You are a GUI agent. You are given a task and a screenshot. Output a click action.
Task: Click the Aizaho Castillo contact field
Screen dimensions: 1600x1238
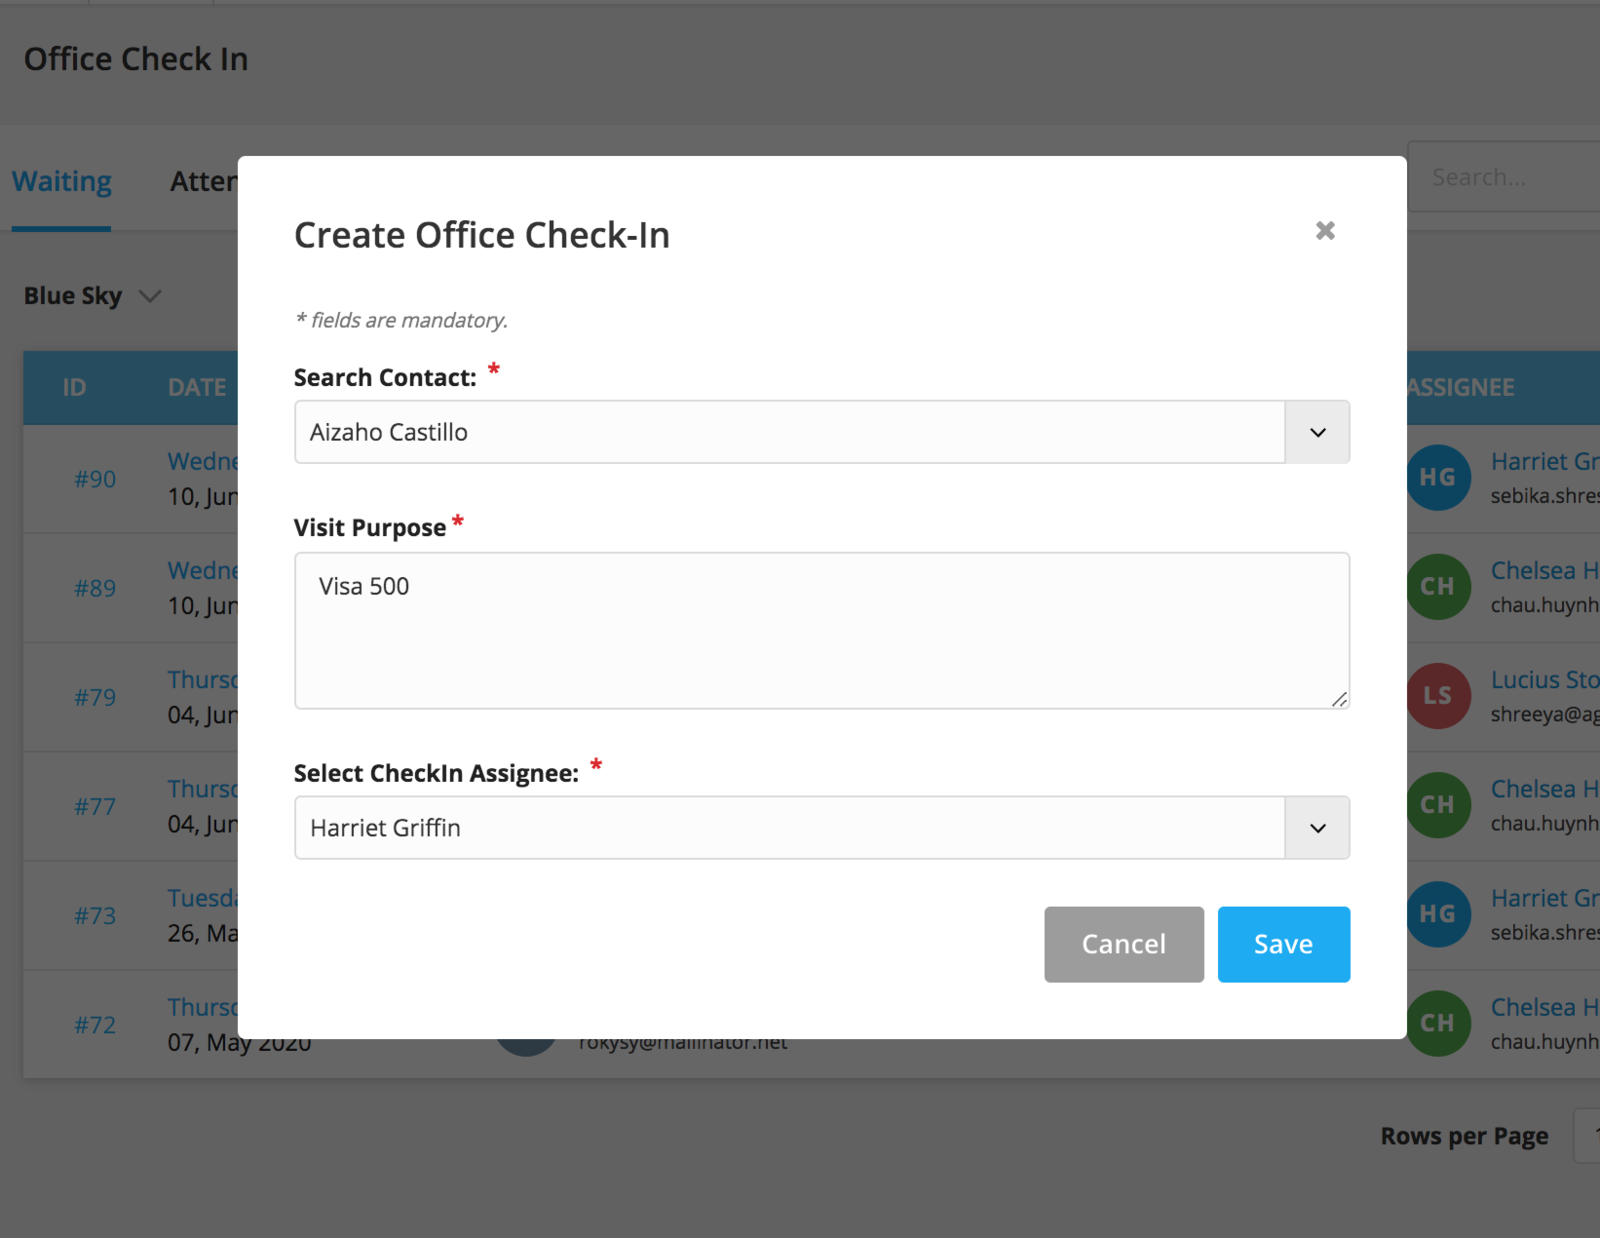(790, 432)
